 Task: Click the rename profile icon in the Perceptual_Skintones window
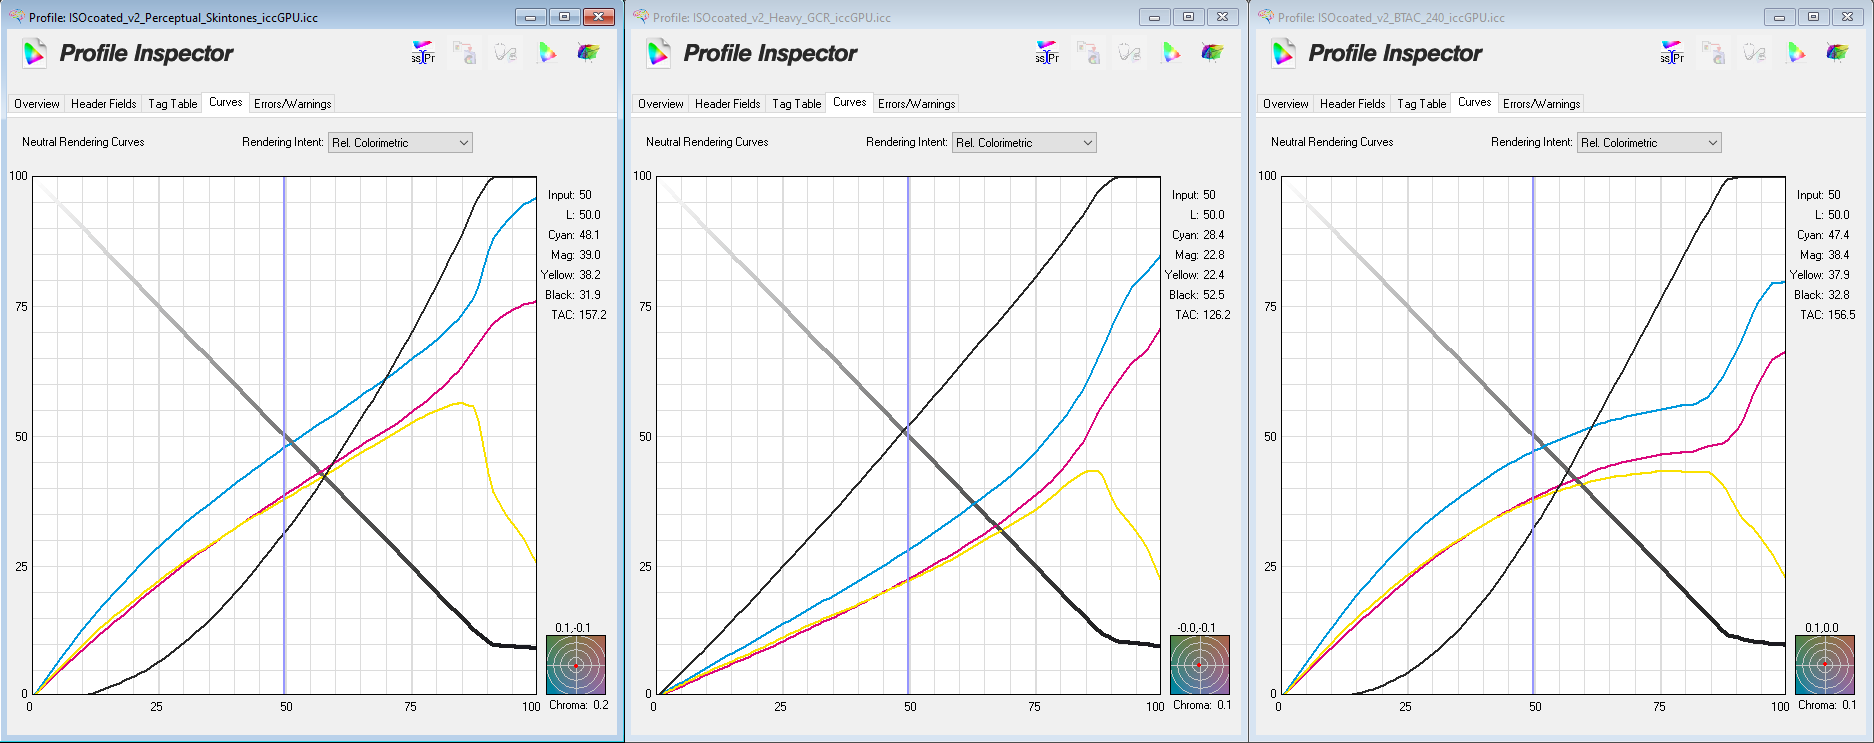(x=423, y=53)
